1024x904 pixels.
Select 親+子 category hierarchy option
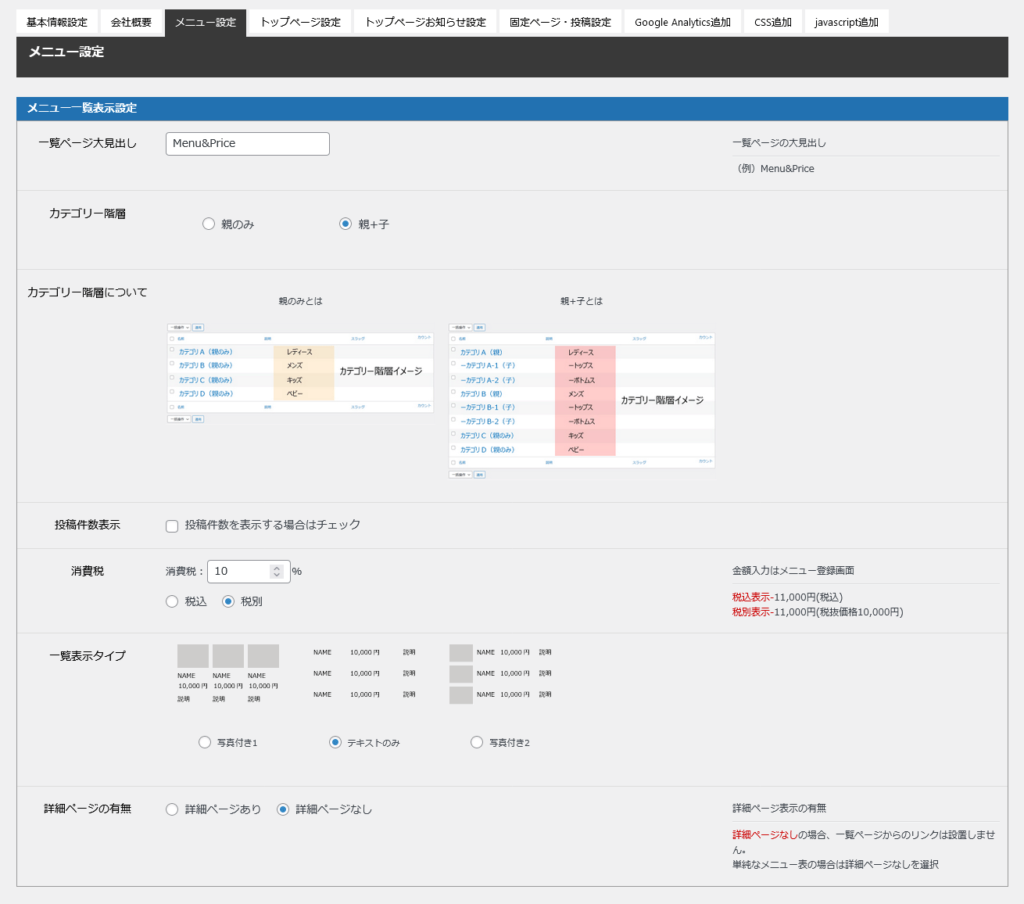(346, 225)
